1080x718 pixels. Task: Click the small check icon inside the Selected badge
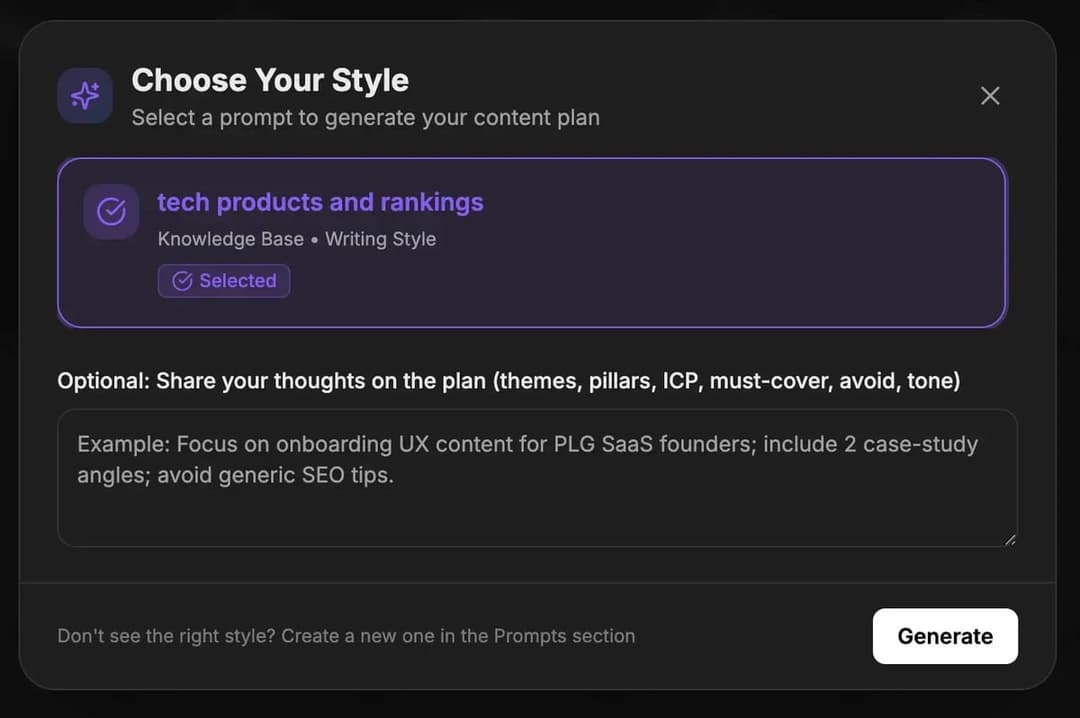[182, 281]
